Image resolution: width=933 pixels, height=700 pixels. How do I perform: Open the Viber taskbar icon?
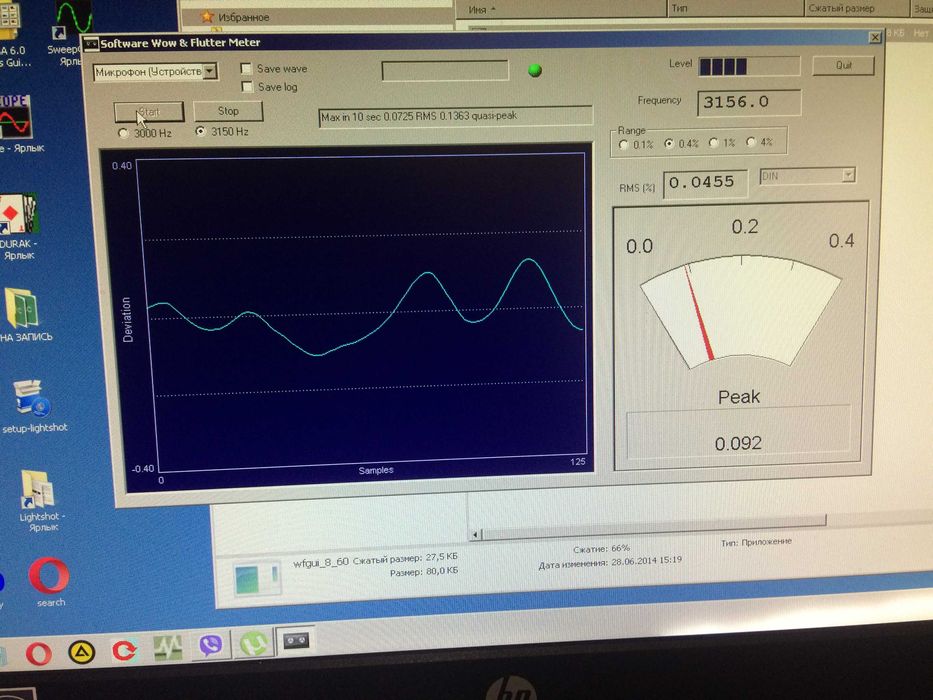(210, 645)
